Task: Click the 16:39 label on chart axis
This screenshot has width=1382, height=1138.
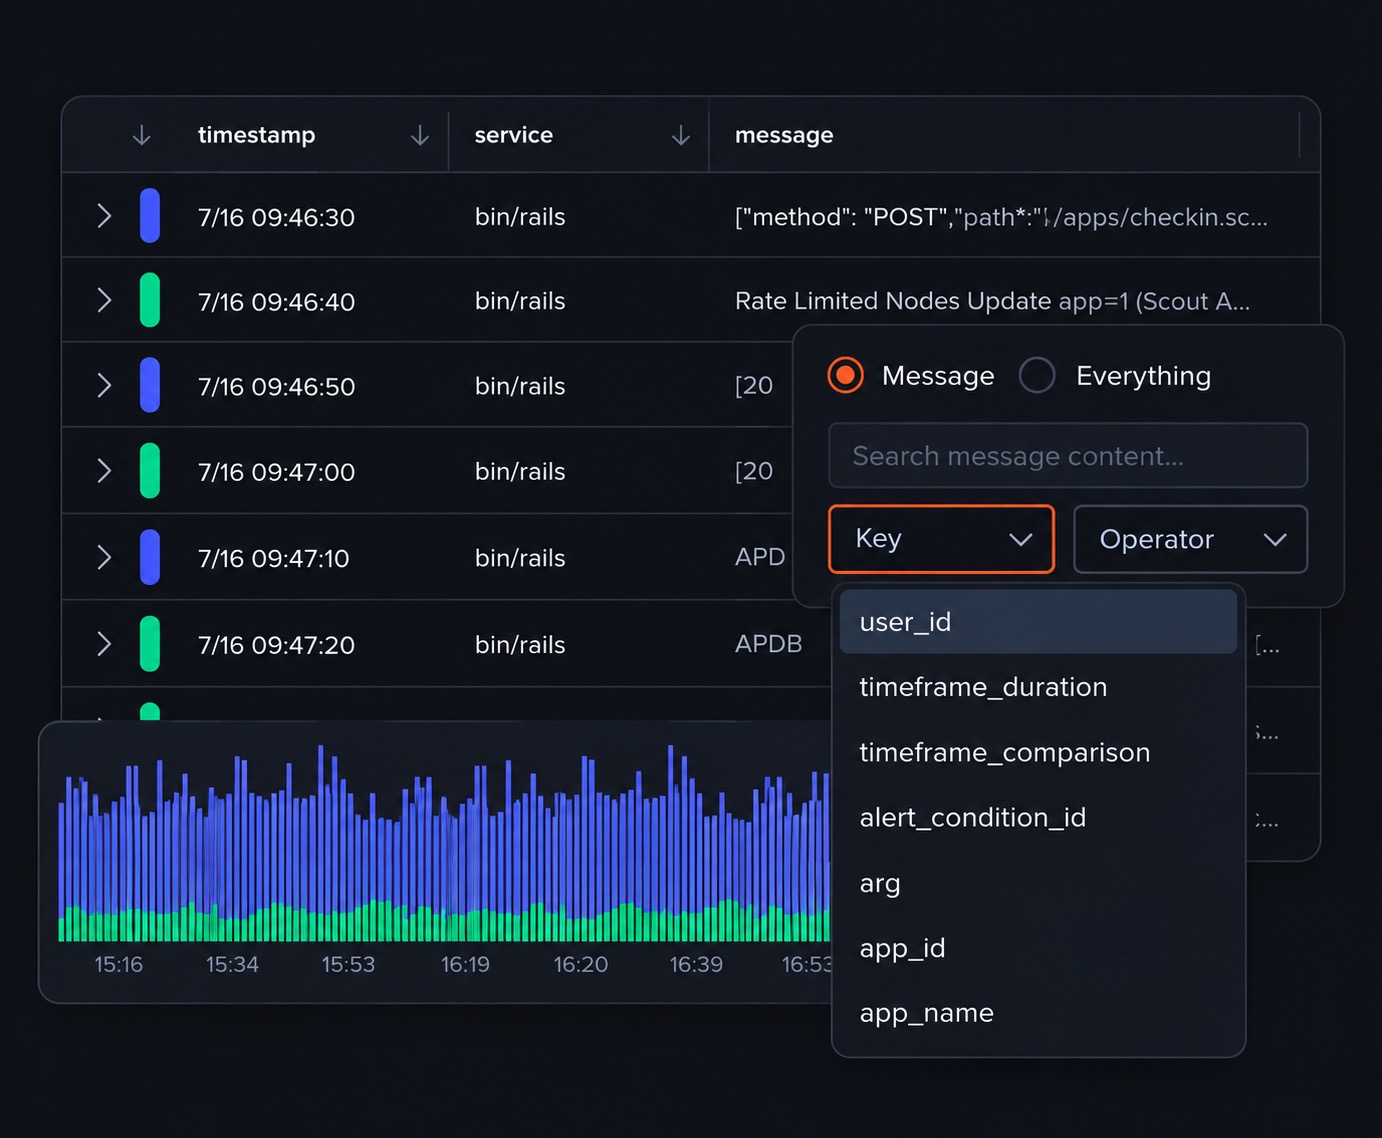Action: [696, 965]
